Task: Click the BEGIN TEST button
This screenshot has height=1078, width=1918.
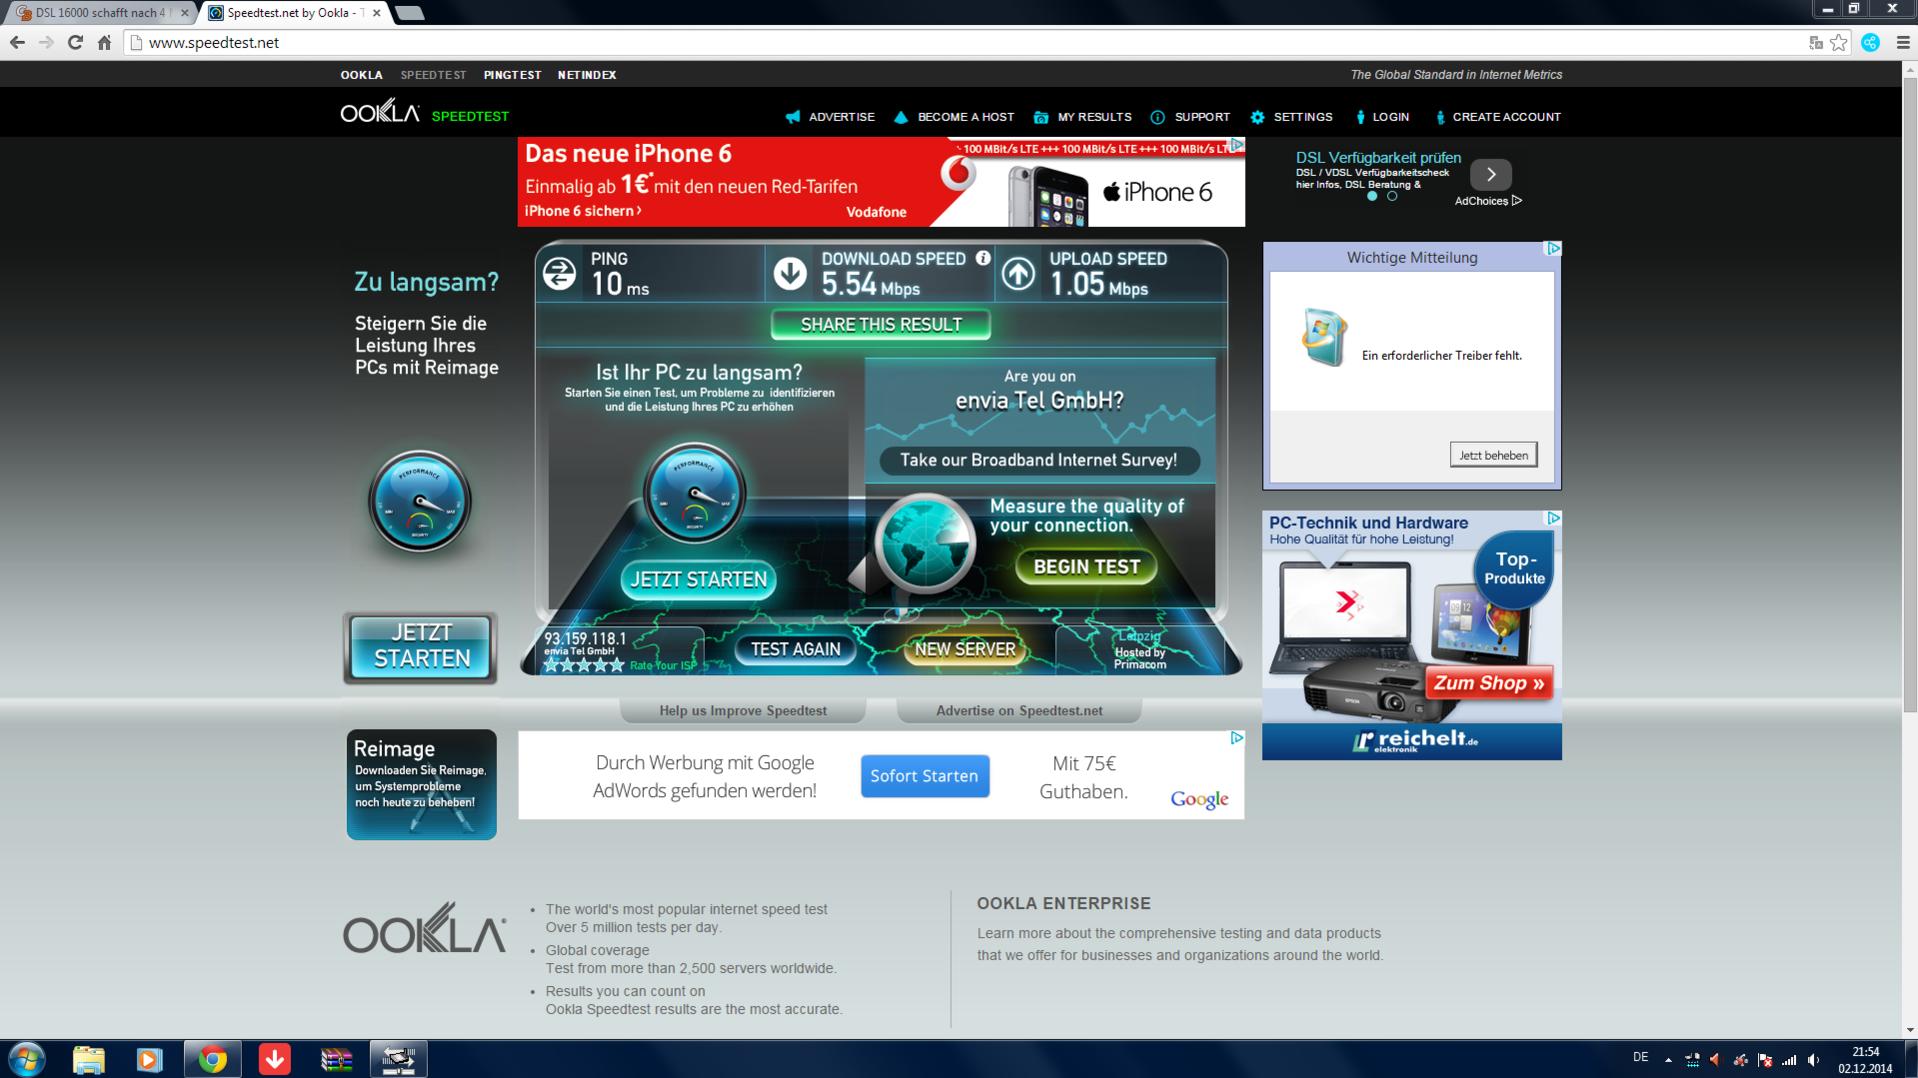Action: 1086,567
